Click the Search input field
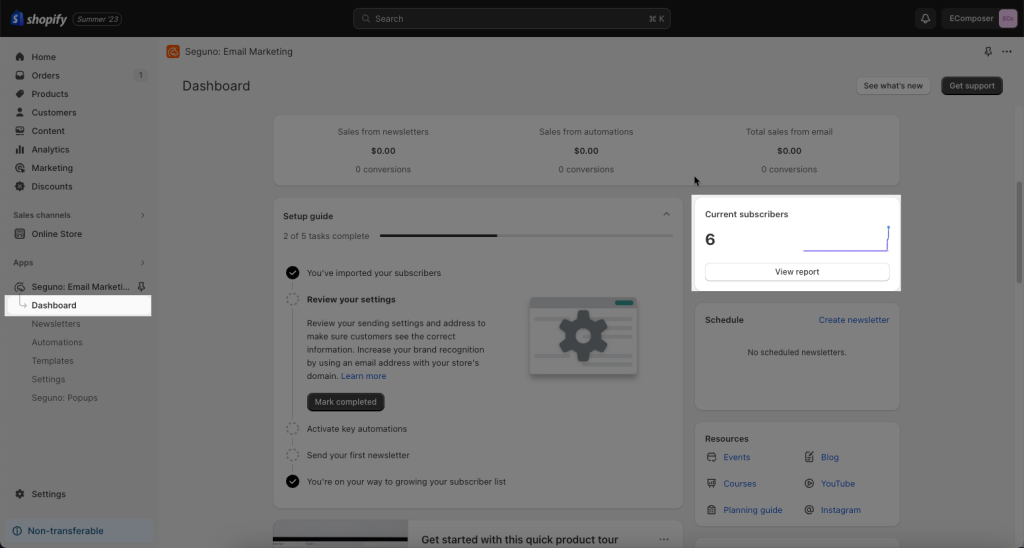Image resolution: width=1024 pixels, height=548 pixels. [512, 19]
